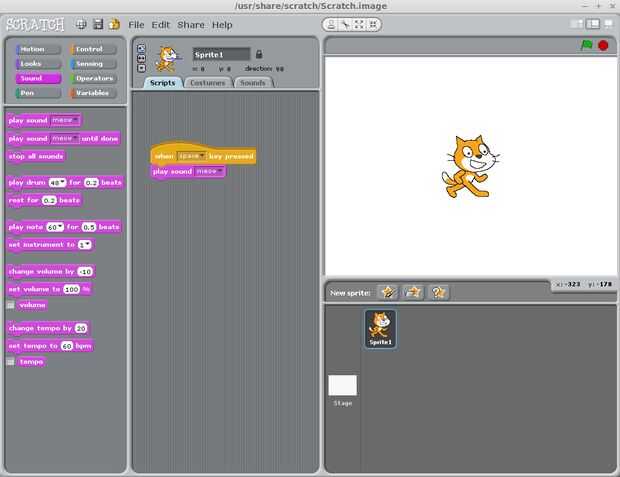Select the Sound block category
Viewport: 620px width, 477px height.
point(38,78)
